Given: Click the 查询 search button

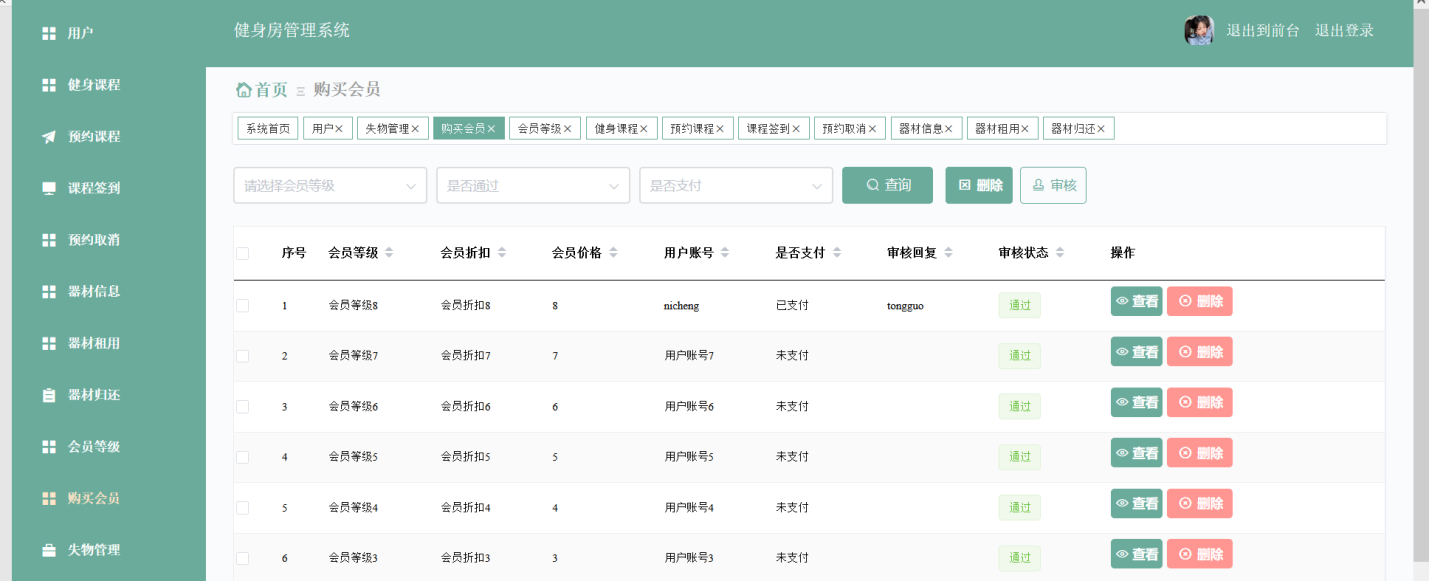Looking at the screenshot, I should point(887,185).
